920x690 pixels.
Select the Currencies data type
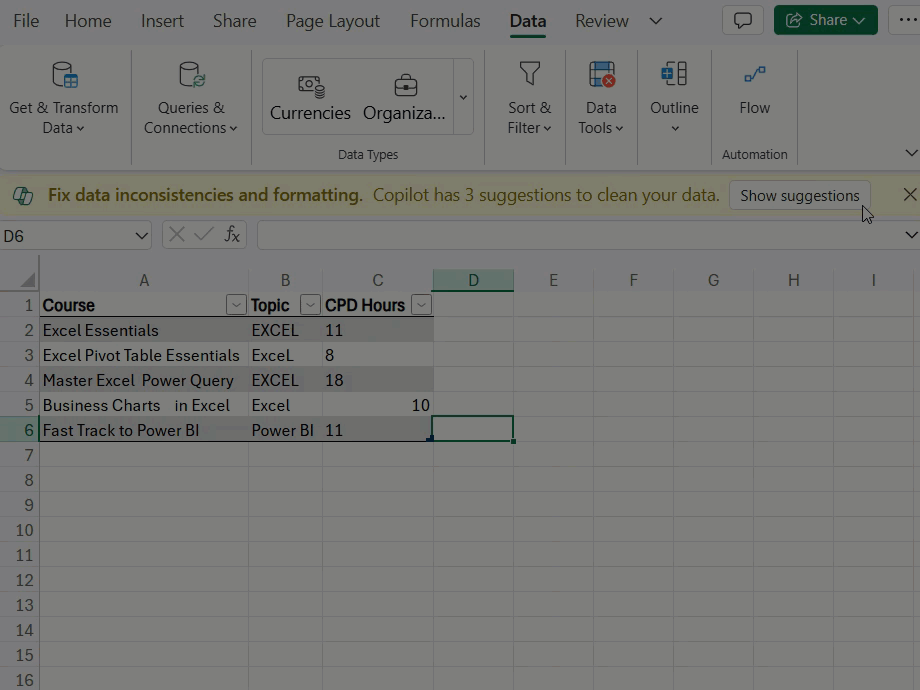tap(310, 97)
